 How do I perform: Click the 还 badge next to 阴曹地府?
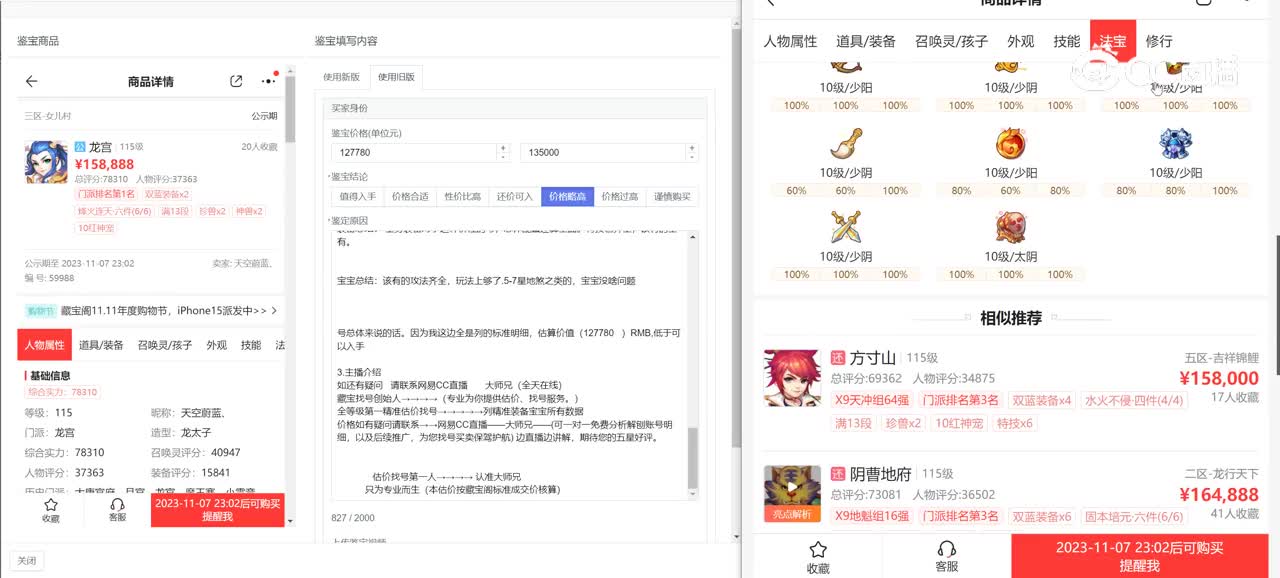click(838, 474)
